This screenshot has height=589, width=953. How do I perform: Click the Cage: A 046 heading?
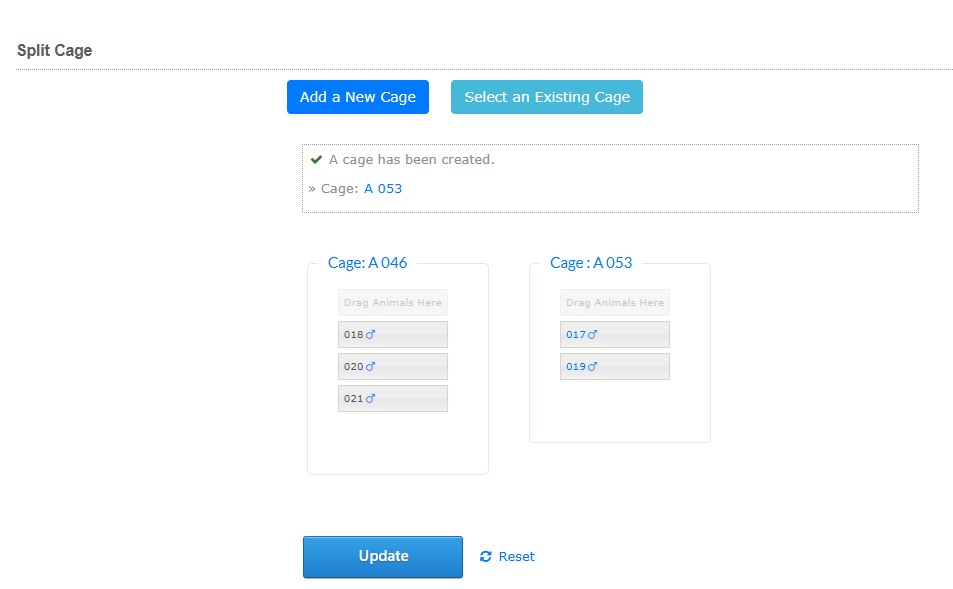pos(368,263)
